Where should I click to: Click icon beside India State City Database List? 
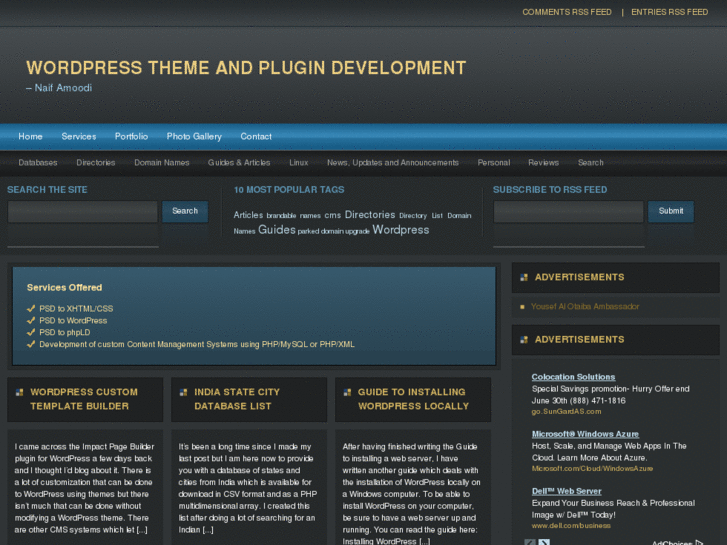pyautogui.click(x=183, y=392)
